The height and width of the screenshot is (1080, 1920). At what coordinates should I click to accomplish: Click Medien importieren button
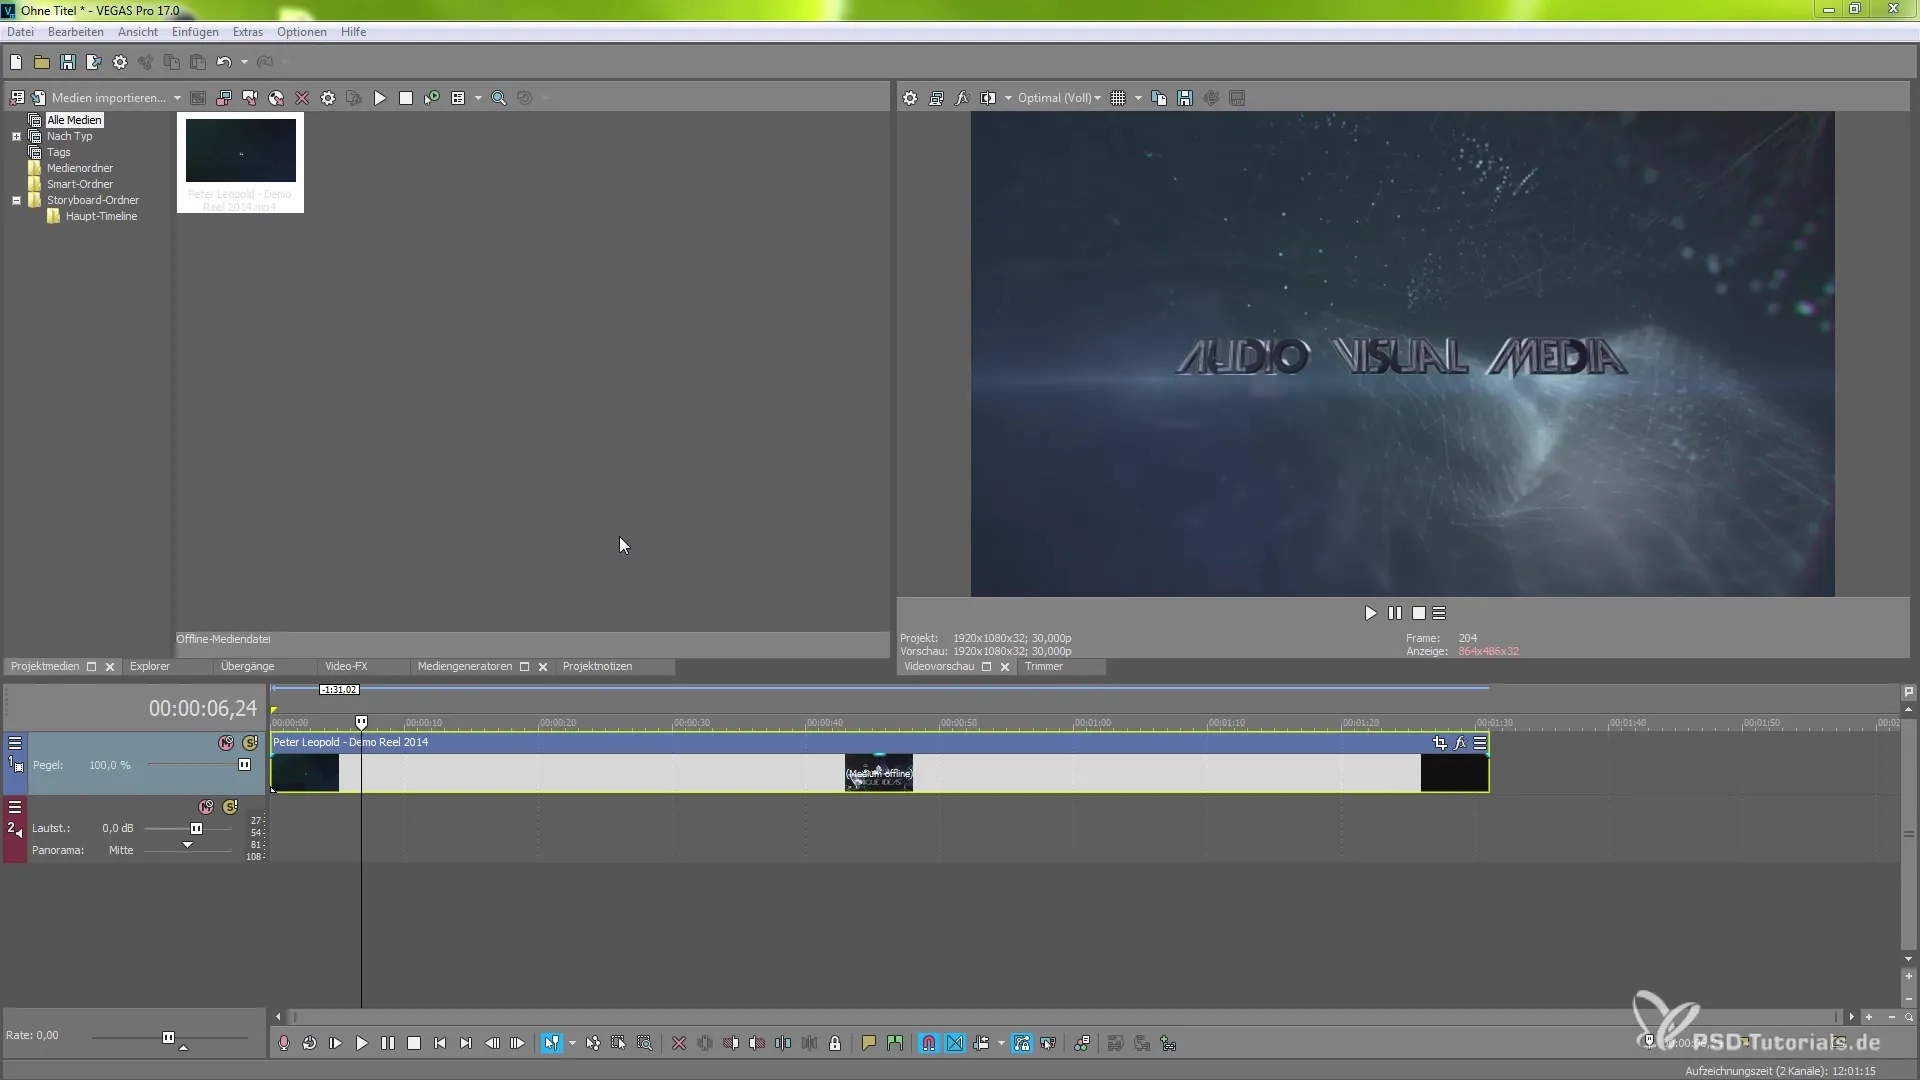pyautogui.click(x=99, y=98)
